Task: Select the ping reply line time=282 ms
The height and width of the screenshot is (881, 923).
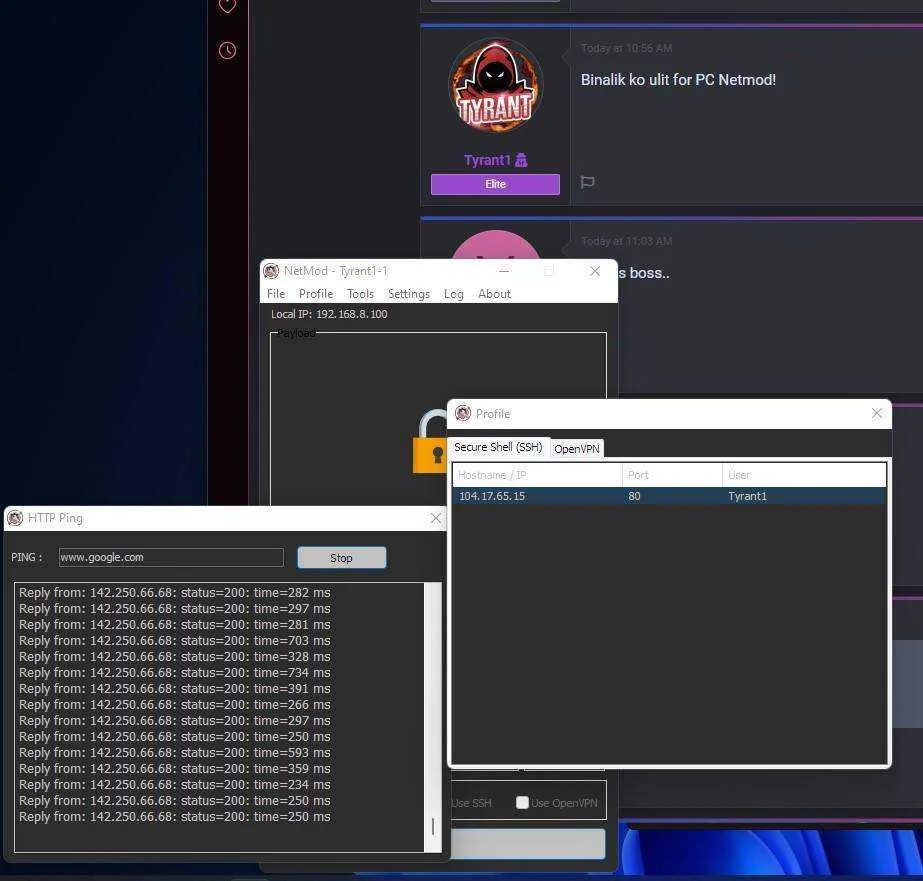Action: (175, 593)
